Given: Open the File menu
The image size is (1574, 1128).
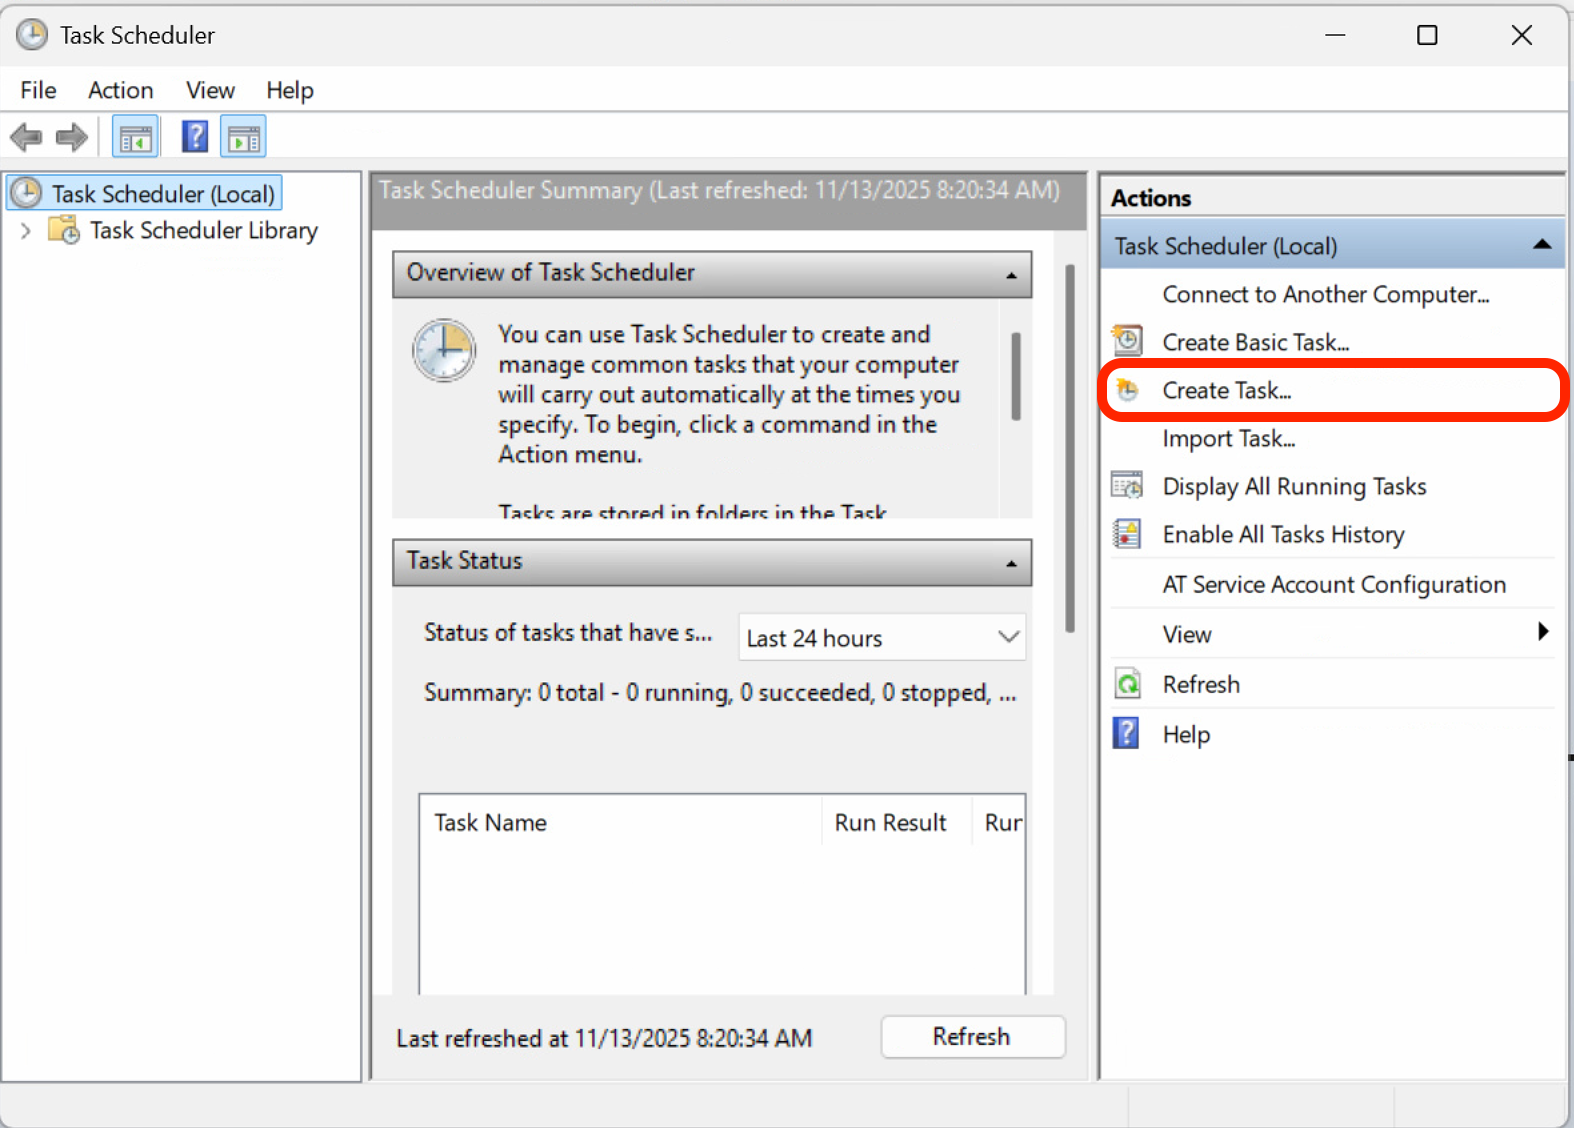Looking at the screenshot, I should click(38, 90).
